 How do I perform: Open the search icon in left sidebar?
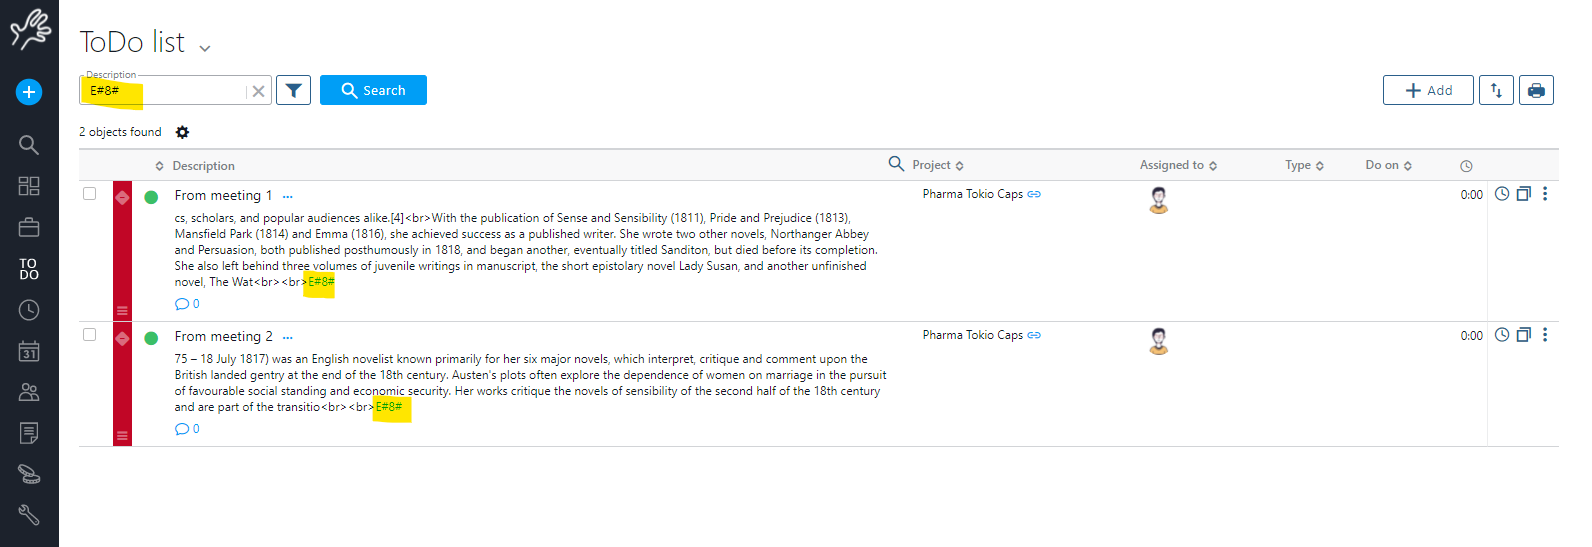point(29,145)
